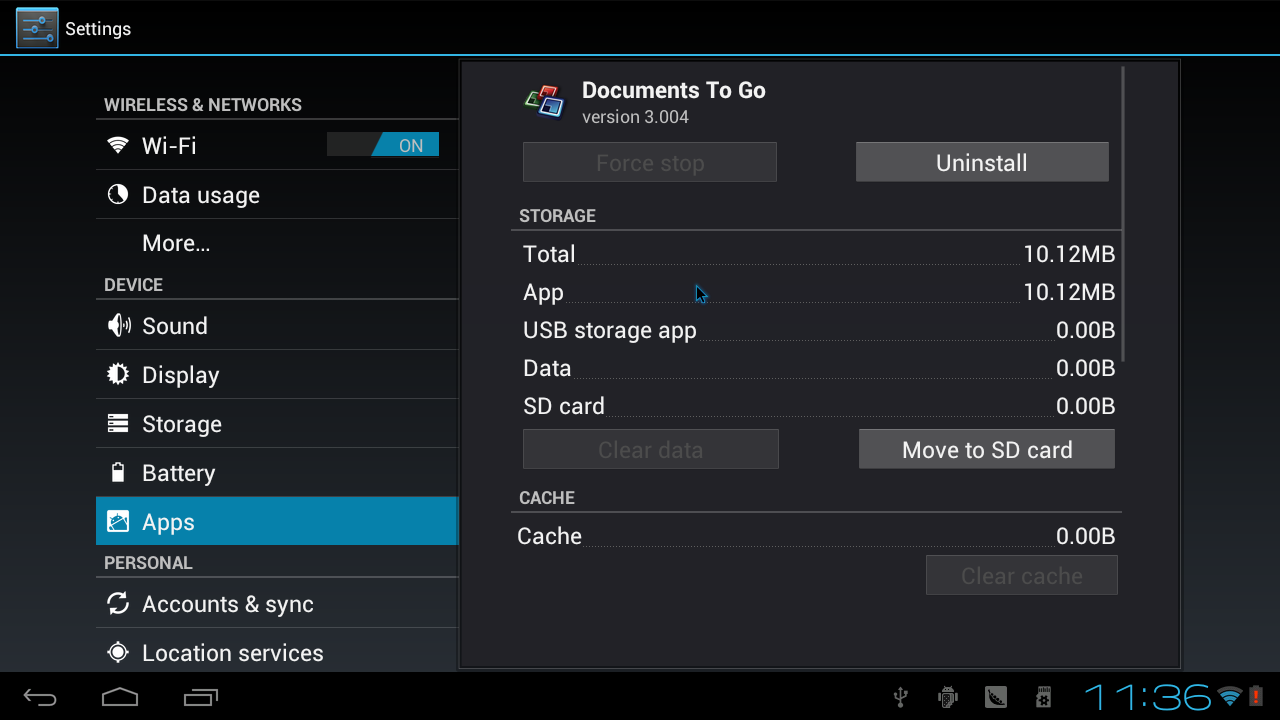This screenshot has height=720, width=1280.
Task: Click the Display brightness icon
Action: [x=118, y=374]
